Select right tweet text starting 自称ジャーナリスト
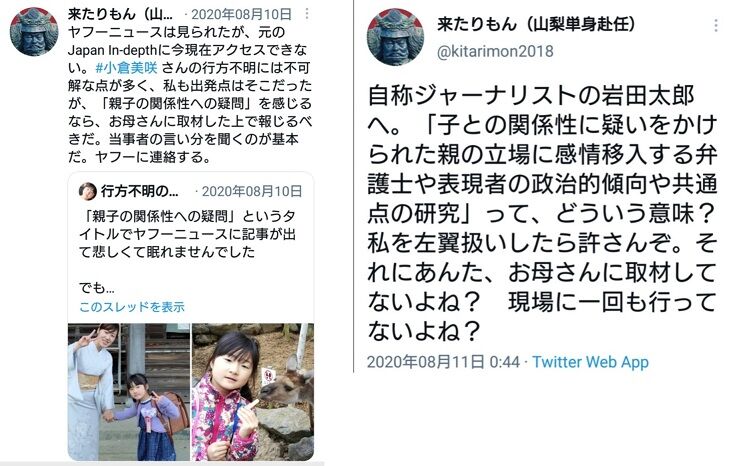The height and width of the screenshot is (466, 729). tap(542, 213)
